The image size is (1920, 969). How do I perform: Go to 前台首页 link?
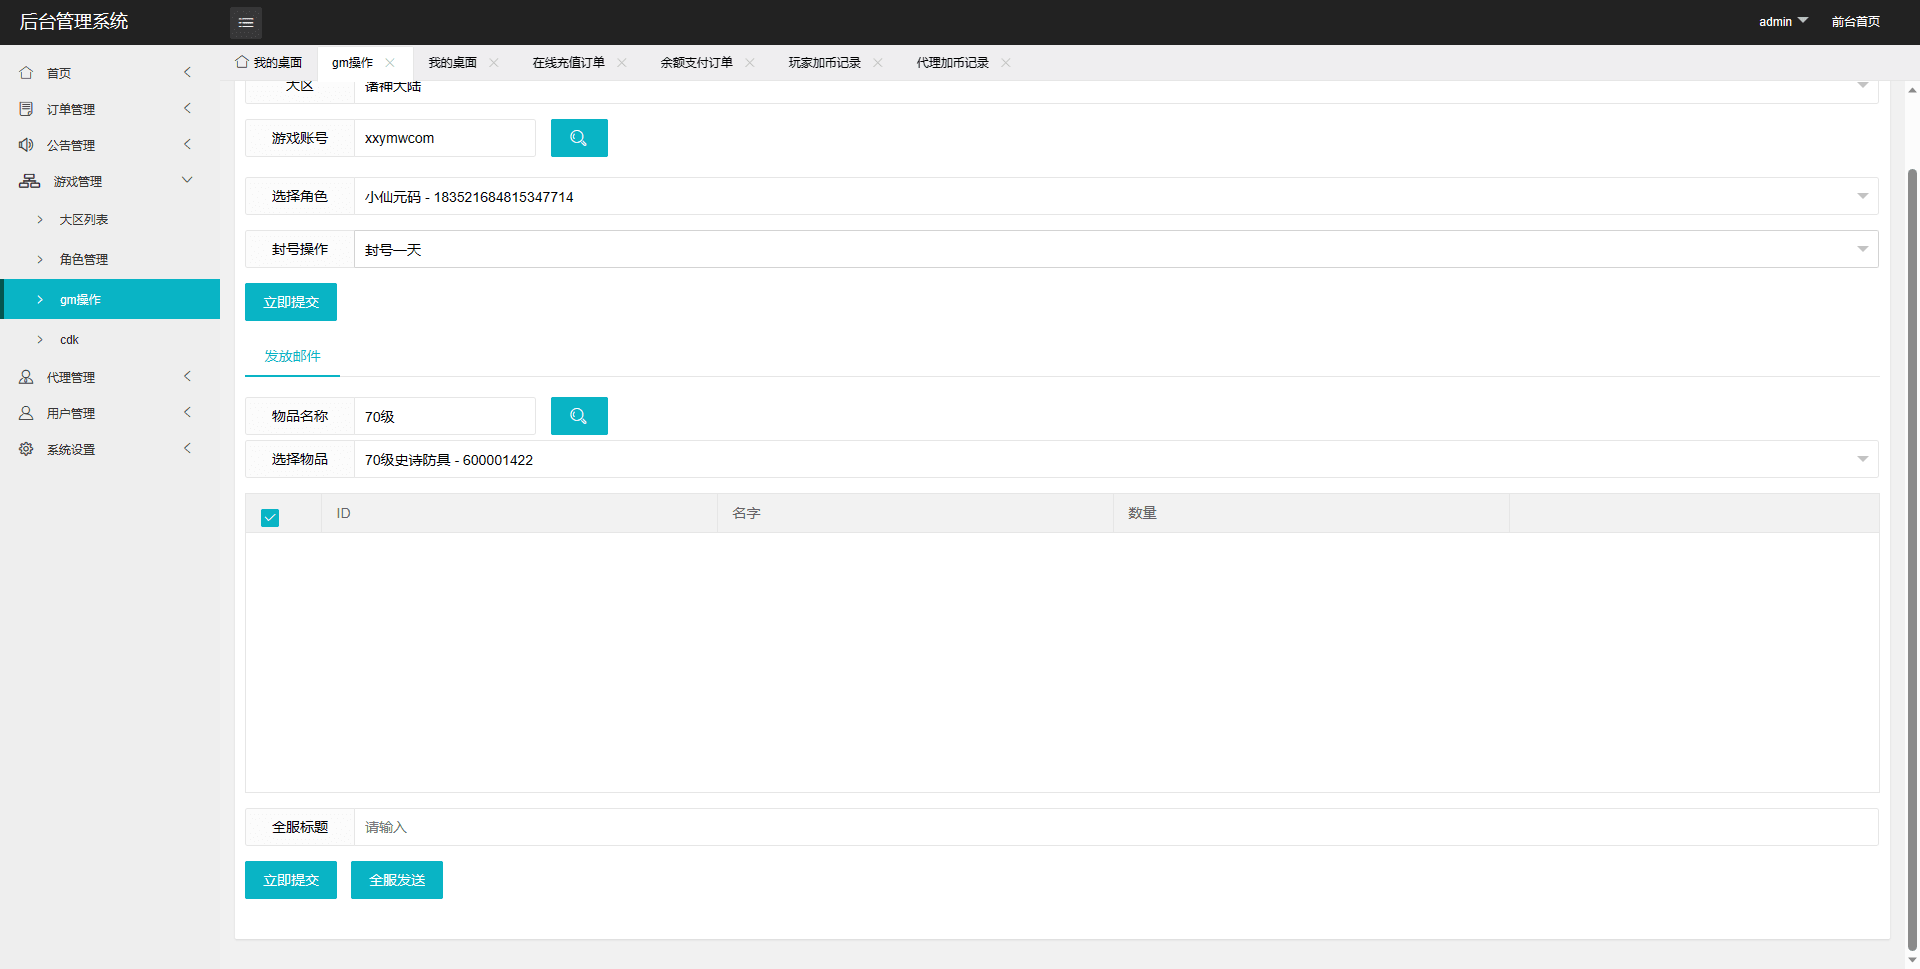1856,21
